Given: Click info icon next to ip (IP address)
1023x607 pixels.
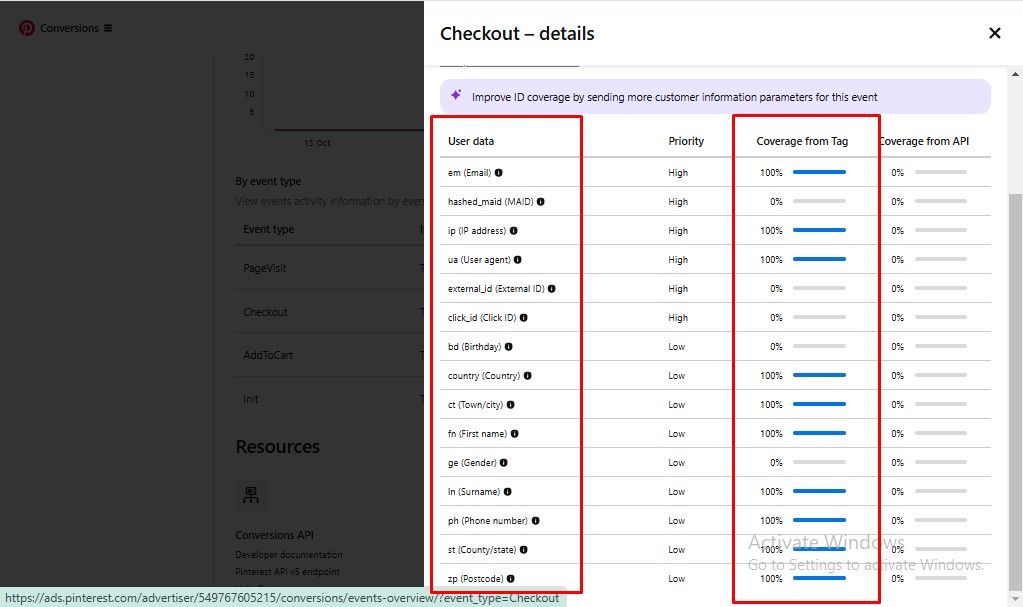Looking at the screenshot, I should [514, 231].
